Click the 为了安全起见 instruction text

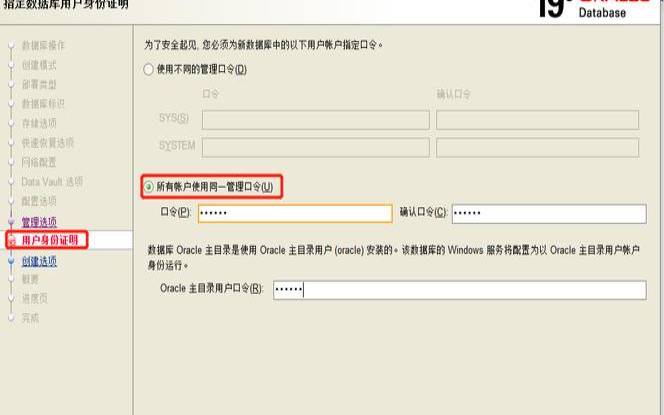tap(263, 44)
